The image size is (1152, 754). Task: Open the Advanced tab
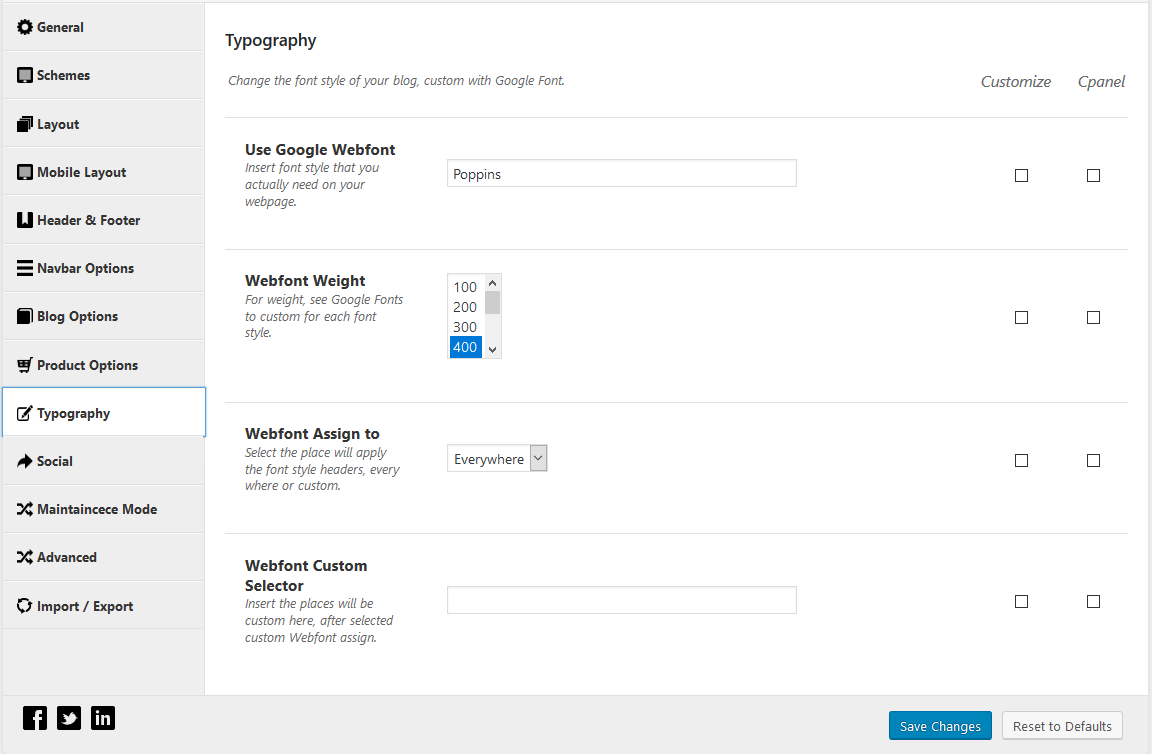click(x=104, y=557)
